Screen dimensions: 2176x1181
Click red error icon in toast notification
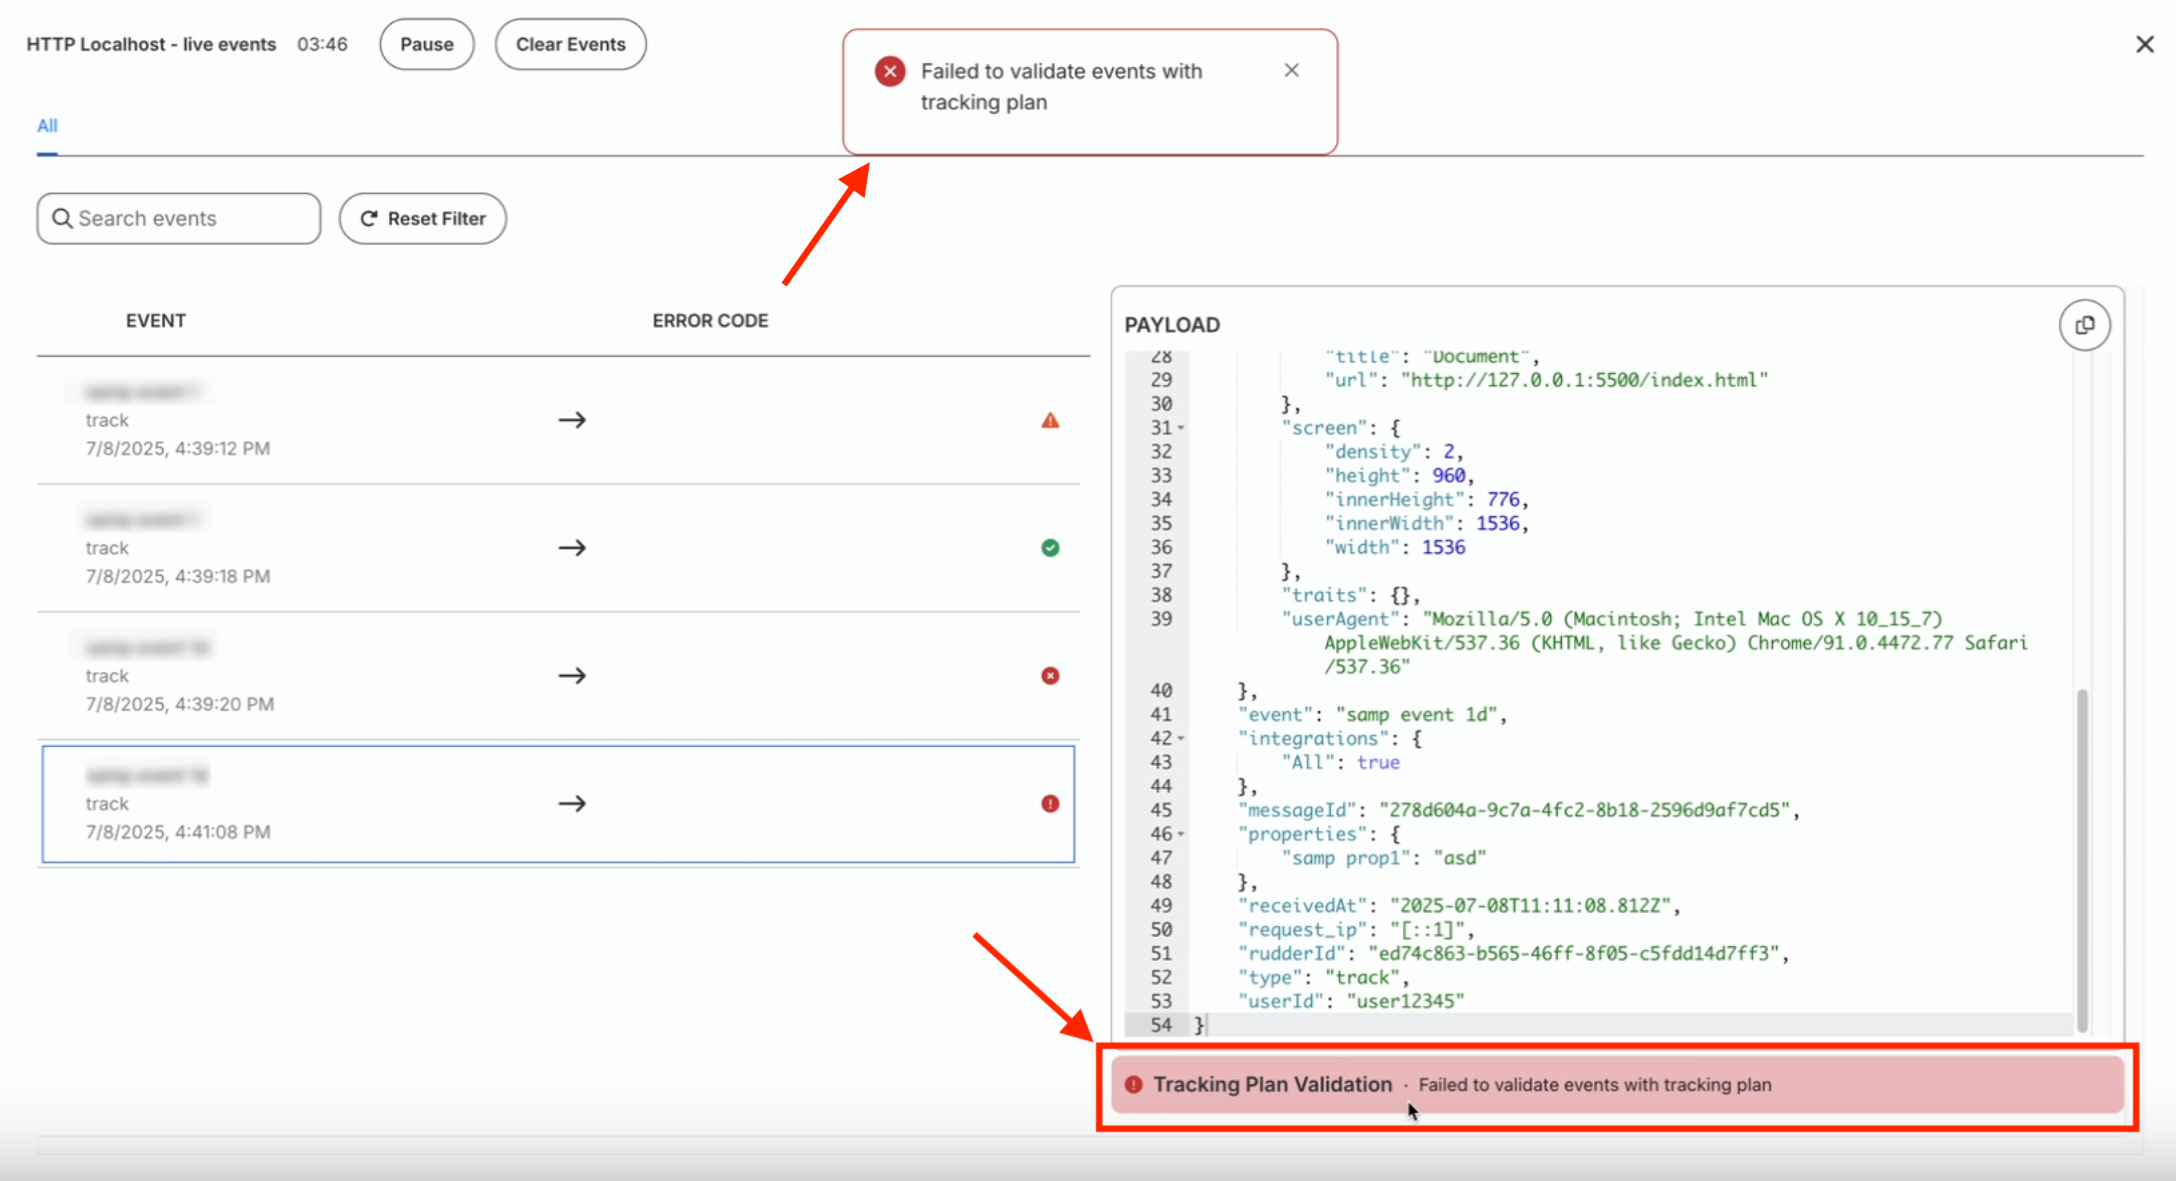pos(890,71)
